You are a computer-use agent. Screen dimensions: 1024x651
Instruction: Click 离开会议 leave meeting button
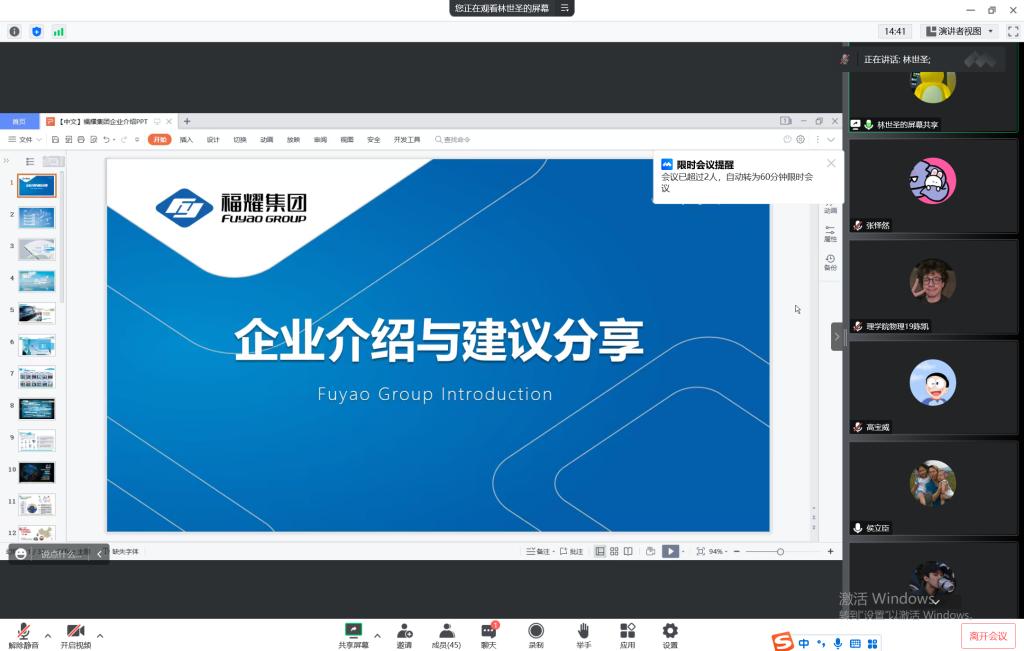point(988,635)
